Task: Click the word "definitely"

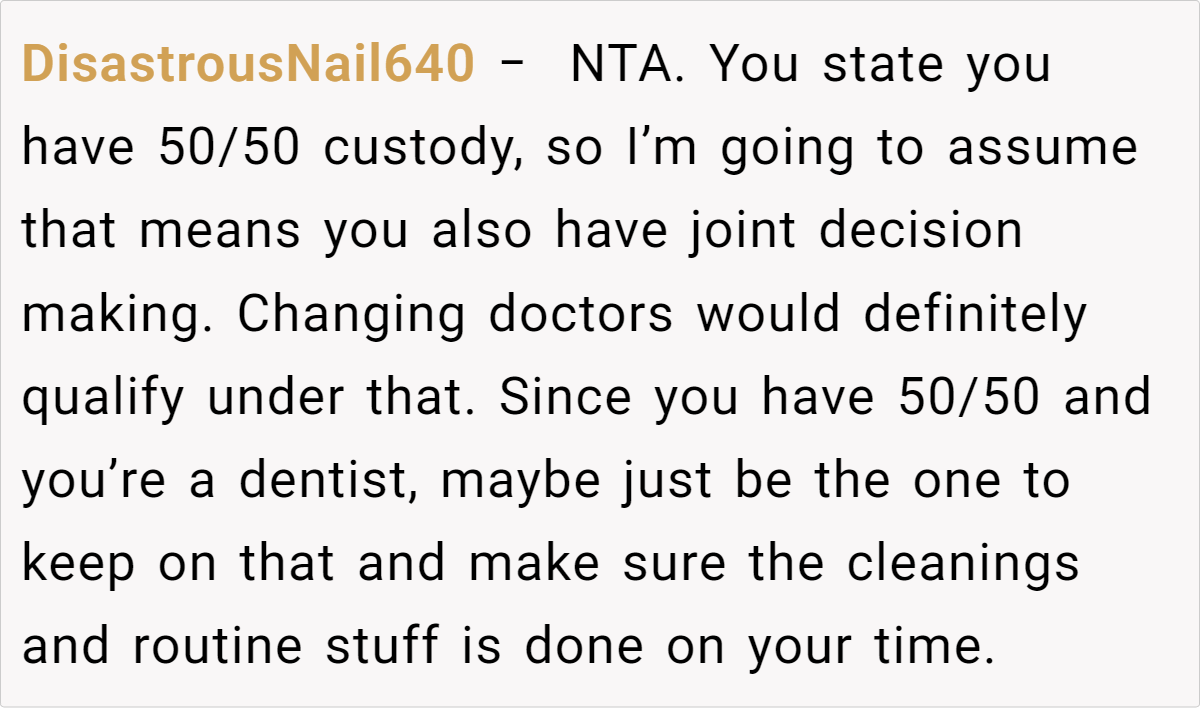Action: [974, 316]
